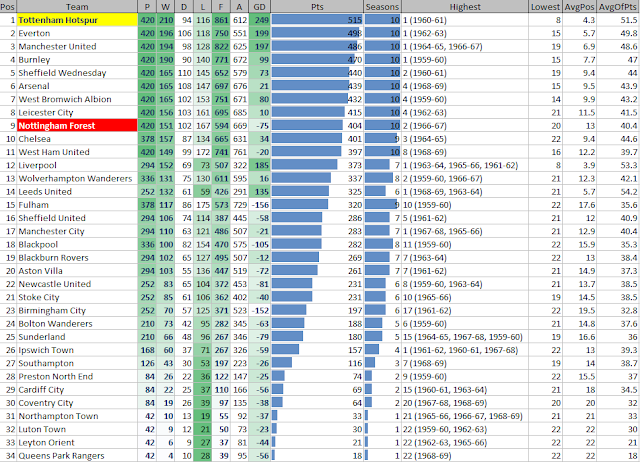Click the Manchester United team cell
This screenshot has width=640, height=462.
click(x=77, y=46)
